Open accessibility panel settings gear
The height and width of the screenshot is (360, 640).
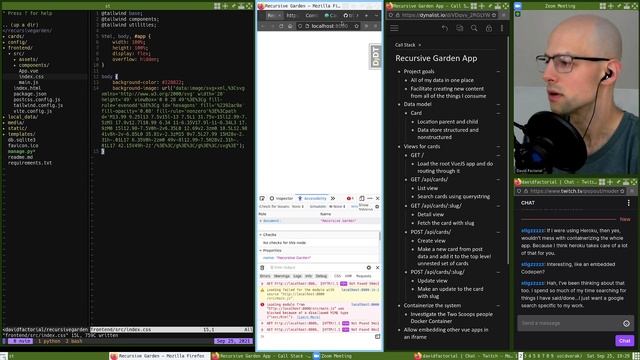[x=377, y=207]
